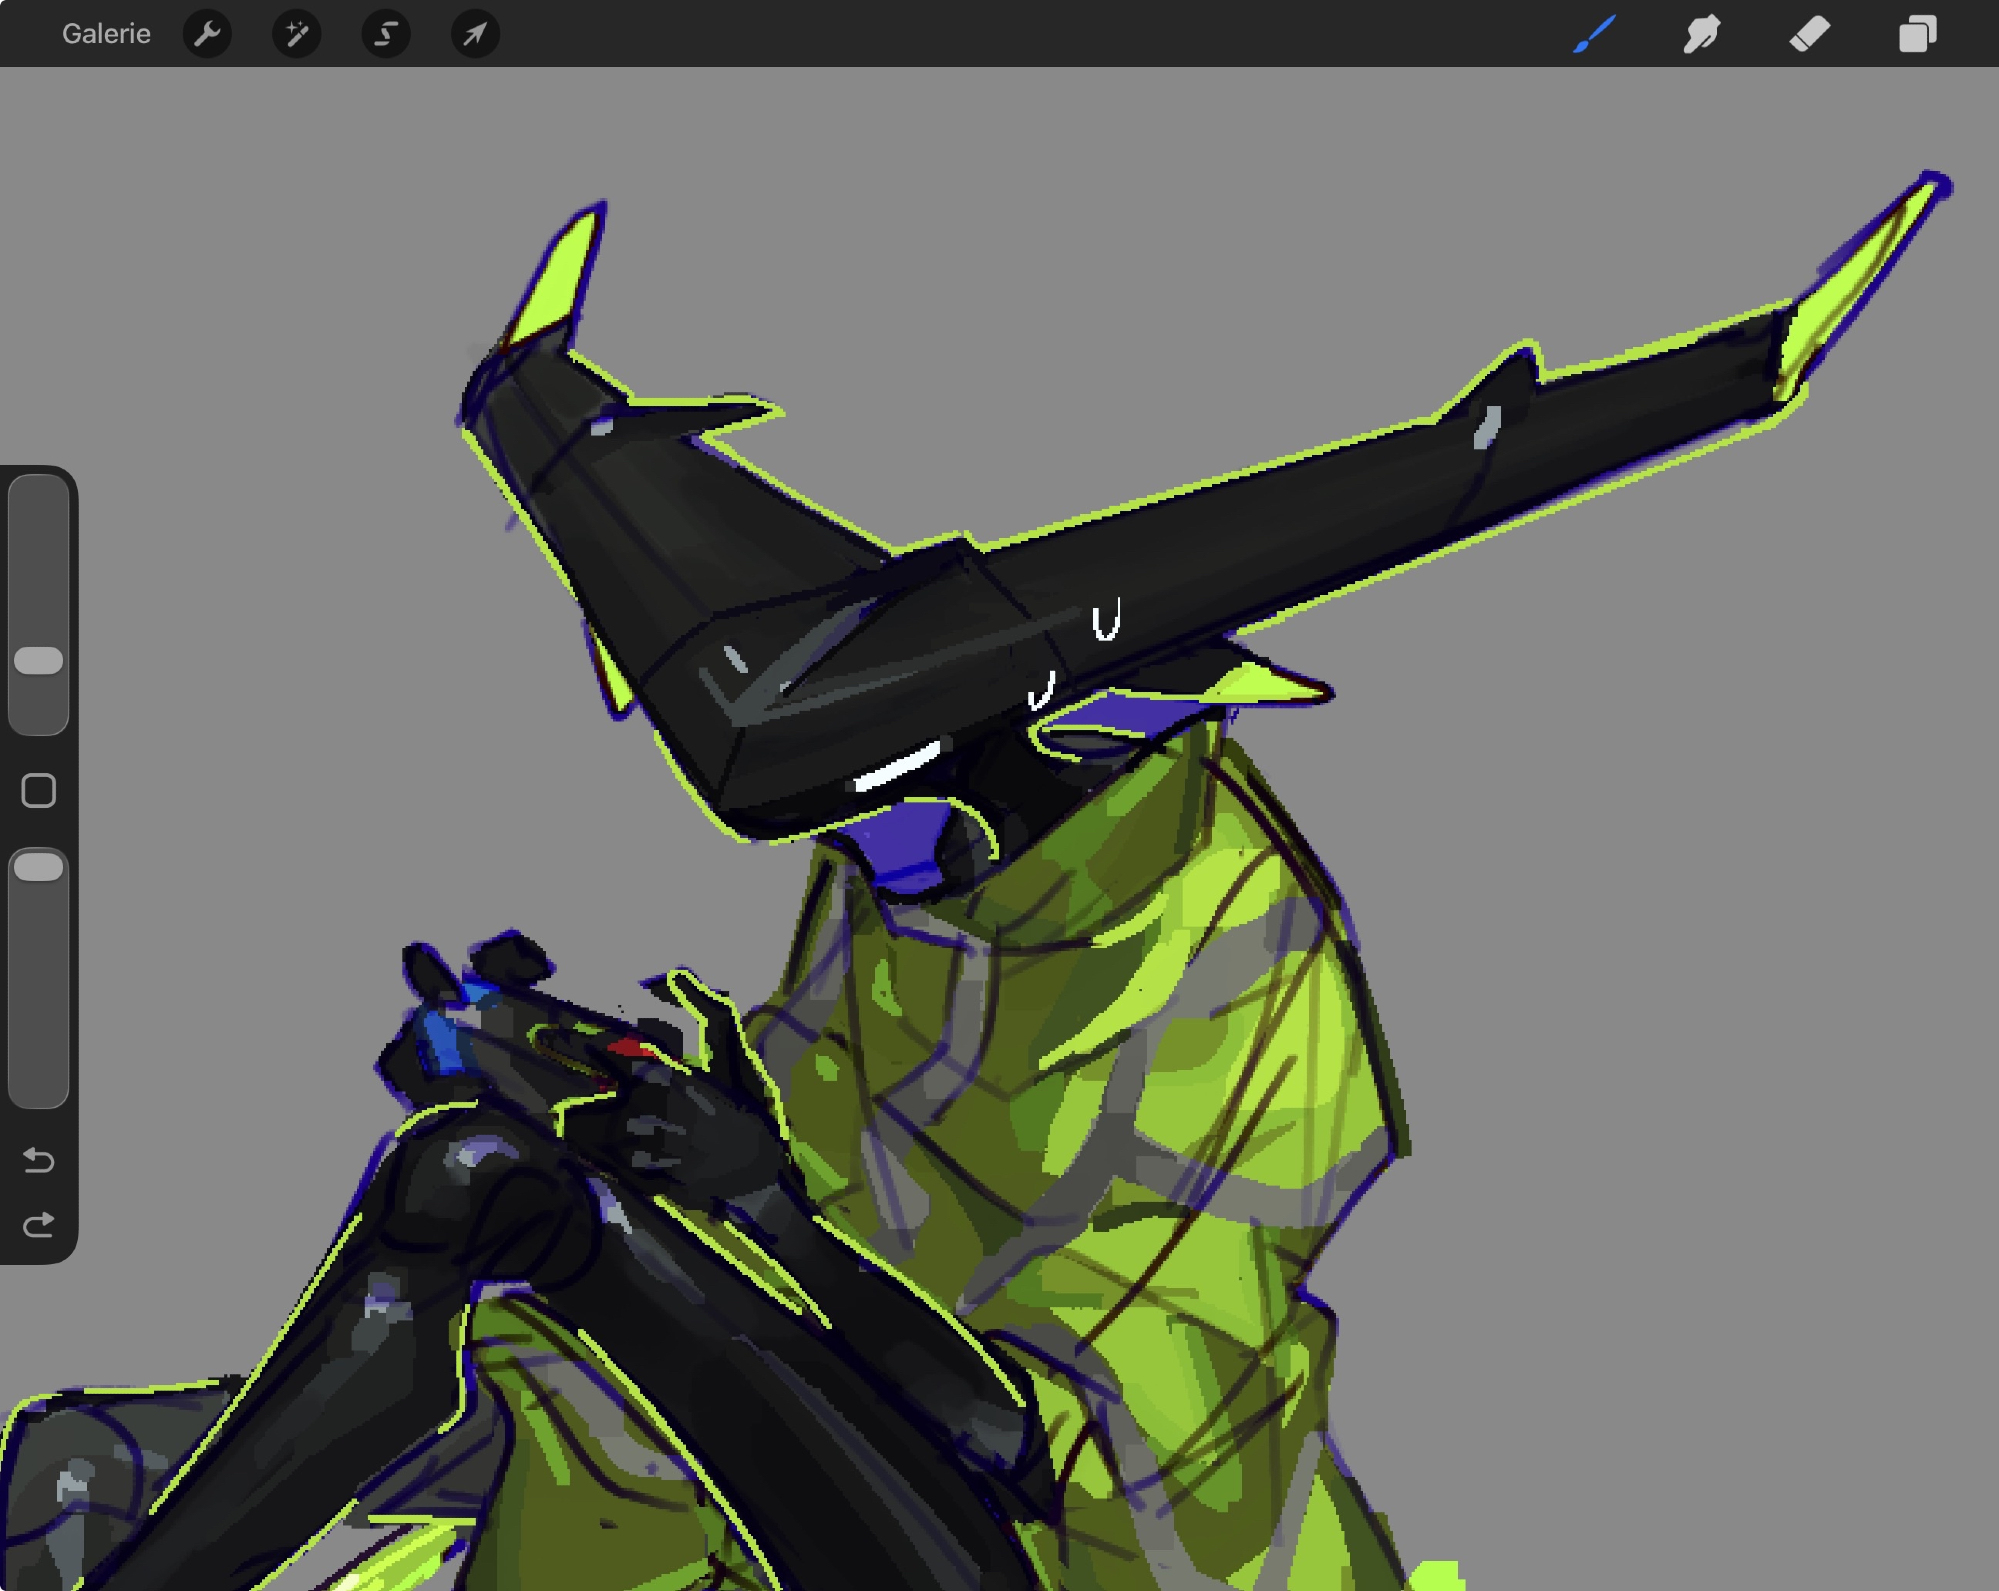
Task: Tap the blue part of the held controller
Action: (440, 1040)
